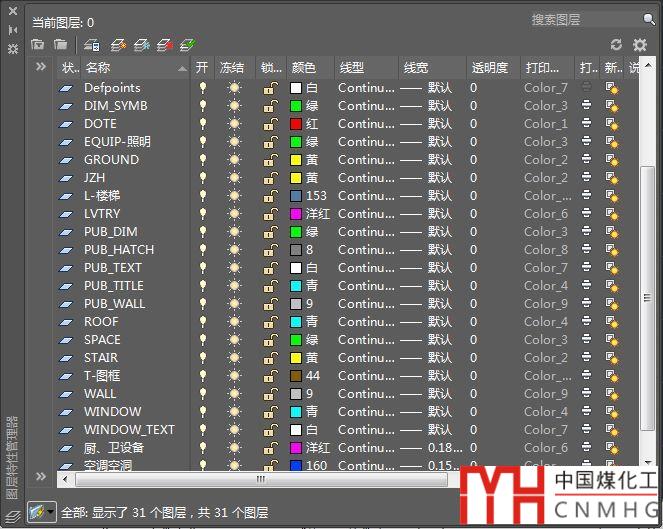Click plot icon for LVTRY layer
Viewport: 663px width, 529px height.
tap(586, 213)
